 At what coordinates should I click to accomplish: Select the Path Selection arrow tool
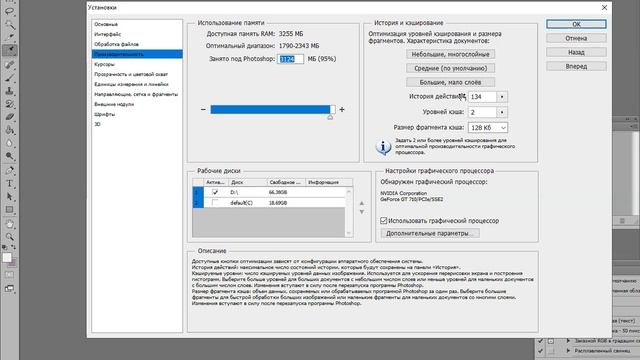point(9,196)
